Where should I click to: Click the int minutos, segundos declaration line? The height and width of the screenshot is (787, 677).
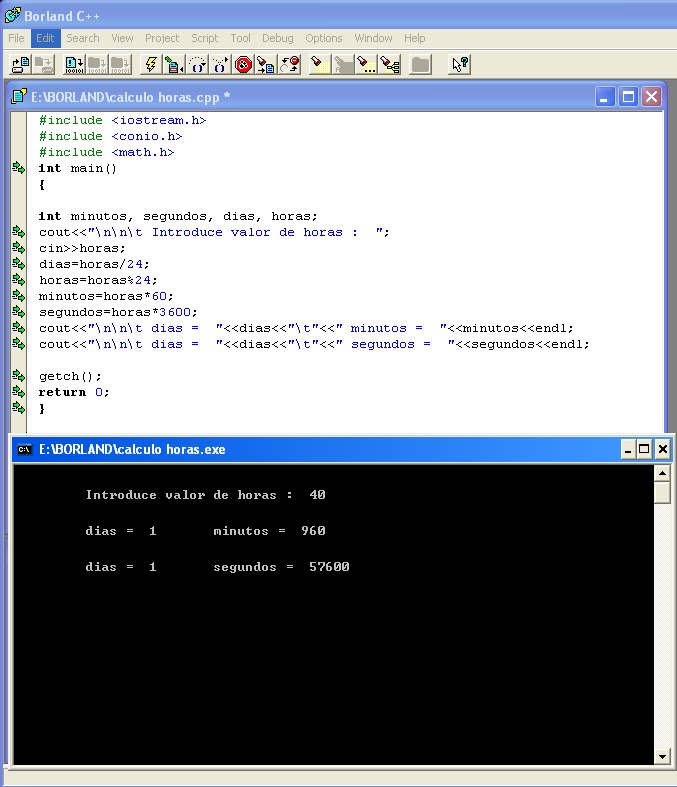coord(178,216)
